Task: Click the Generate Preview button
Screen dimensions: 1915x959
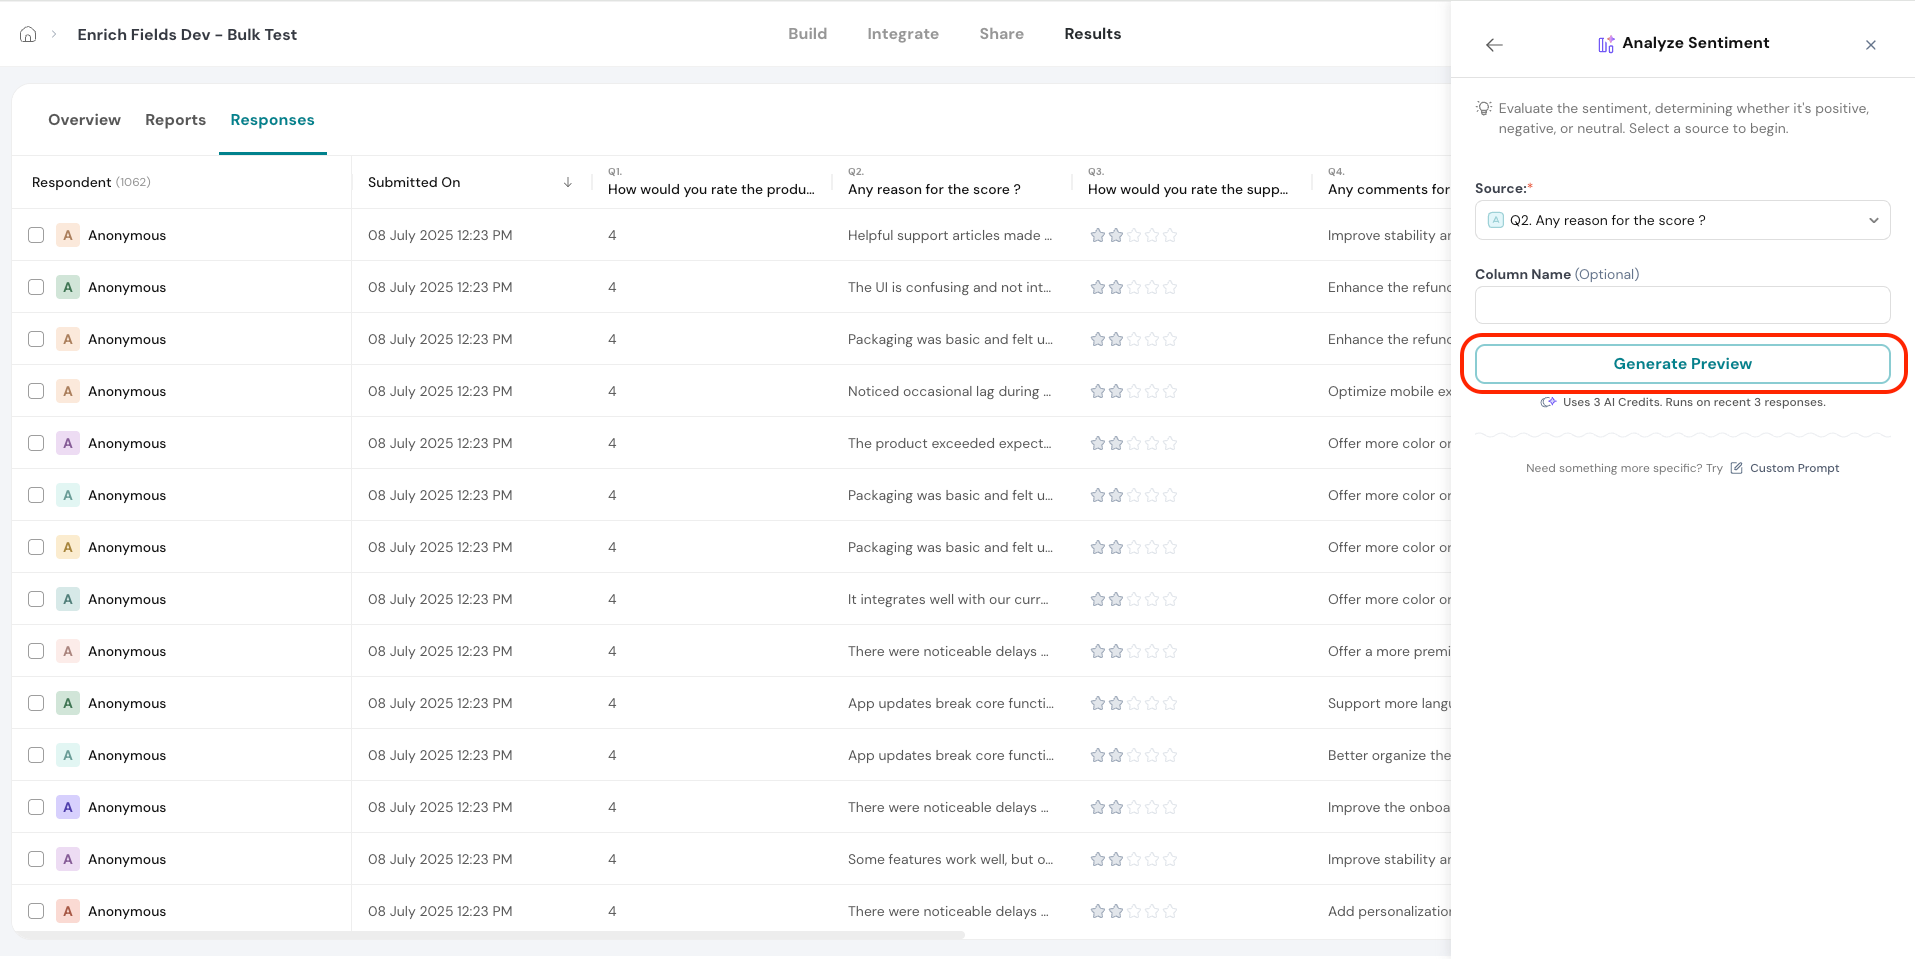Action: 1682,364
